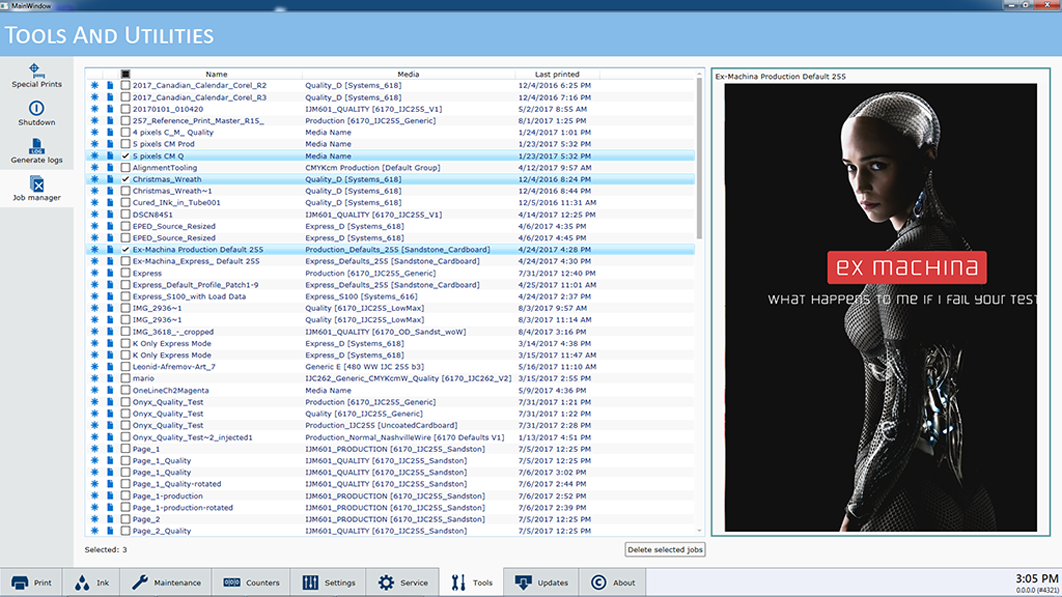Click the Delete selected jobs button
This screenshot has height=597, width=1062.
[x=665, y=550]
